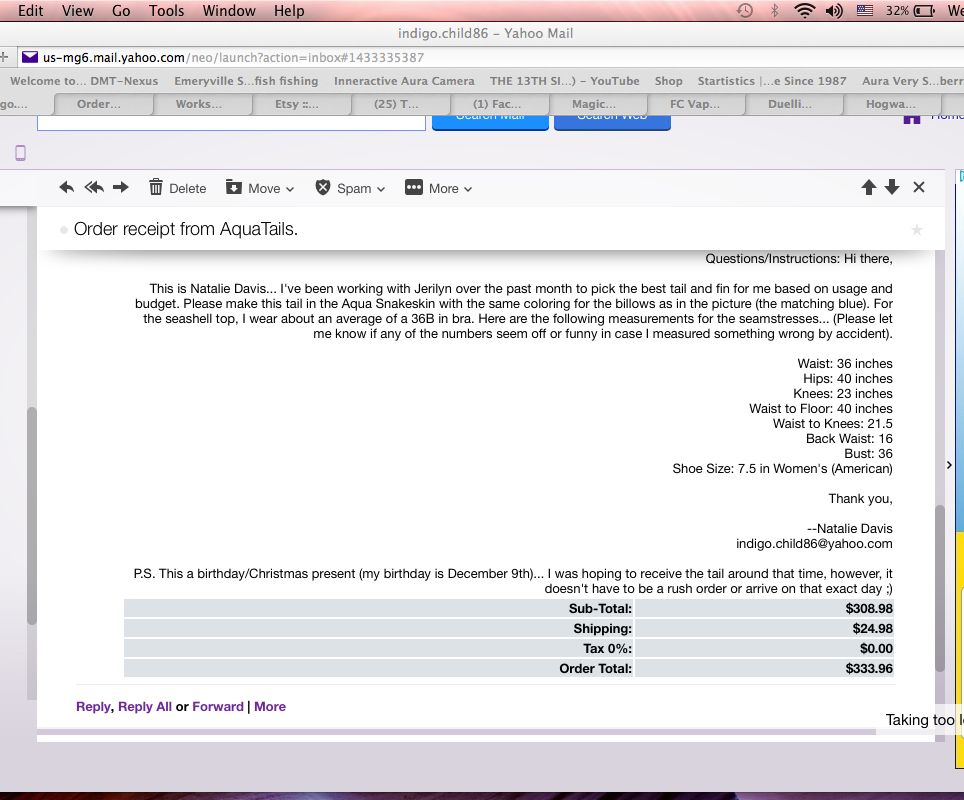
Task: Open the Window menu
Action: pos(229,10)
